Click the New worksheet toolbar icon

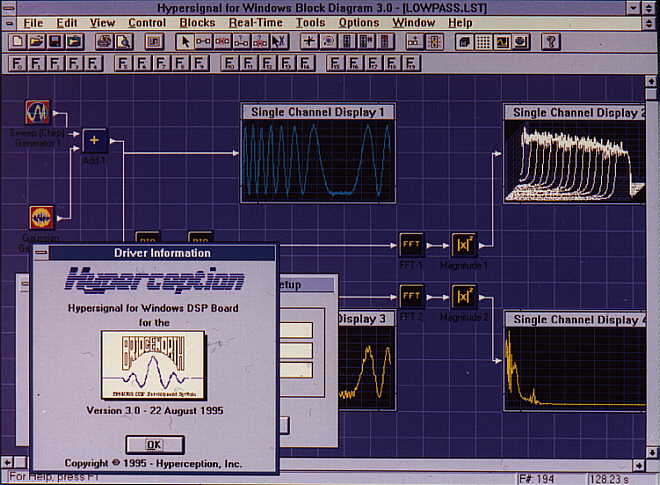pos(17,42)
